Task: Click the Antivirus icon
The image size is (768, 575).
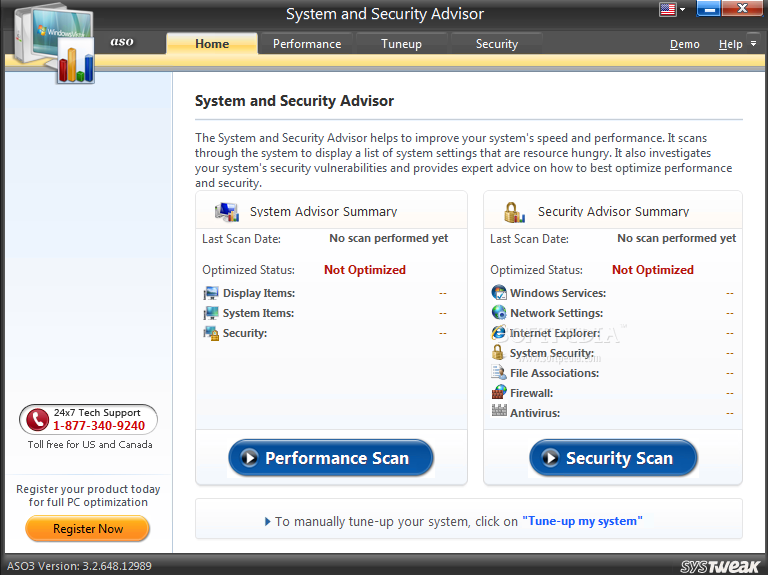Action: pos(499,412)
